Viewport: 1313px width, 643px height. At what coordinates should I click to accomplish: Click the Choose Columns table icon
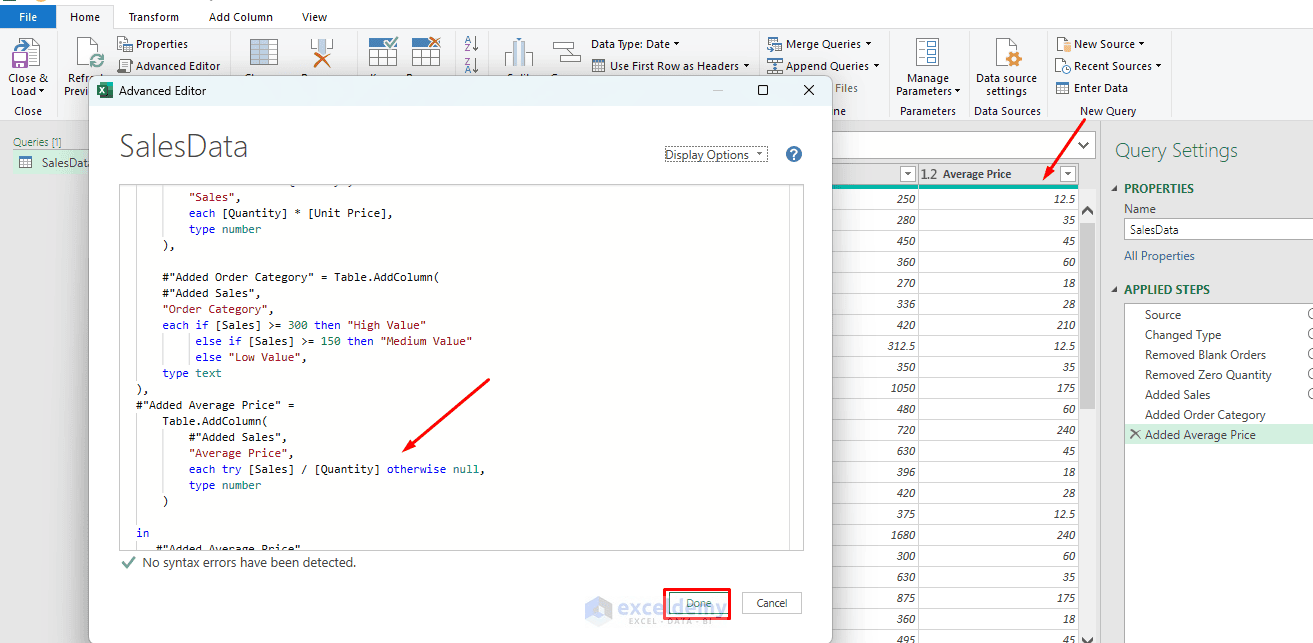263,52
